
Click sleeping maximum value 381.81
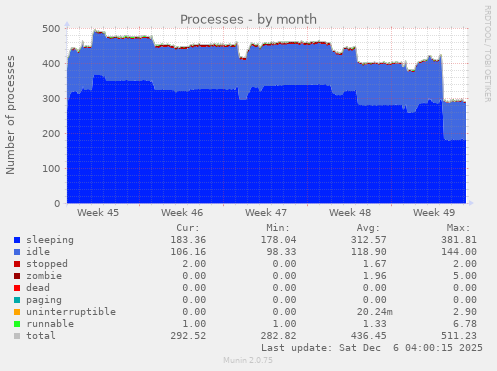[459, 240]
